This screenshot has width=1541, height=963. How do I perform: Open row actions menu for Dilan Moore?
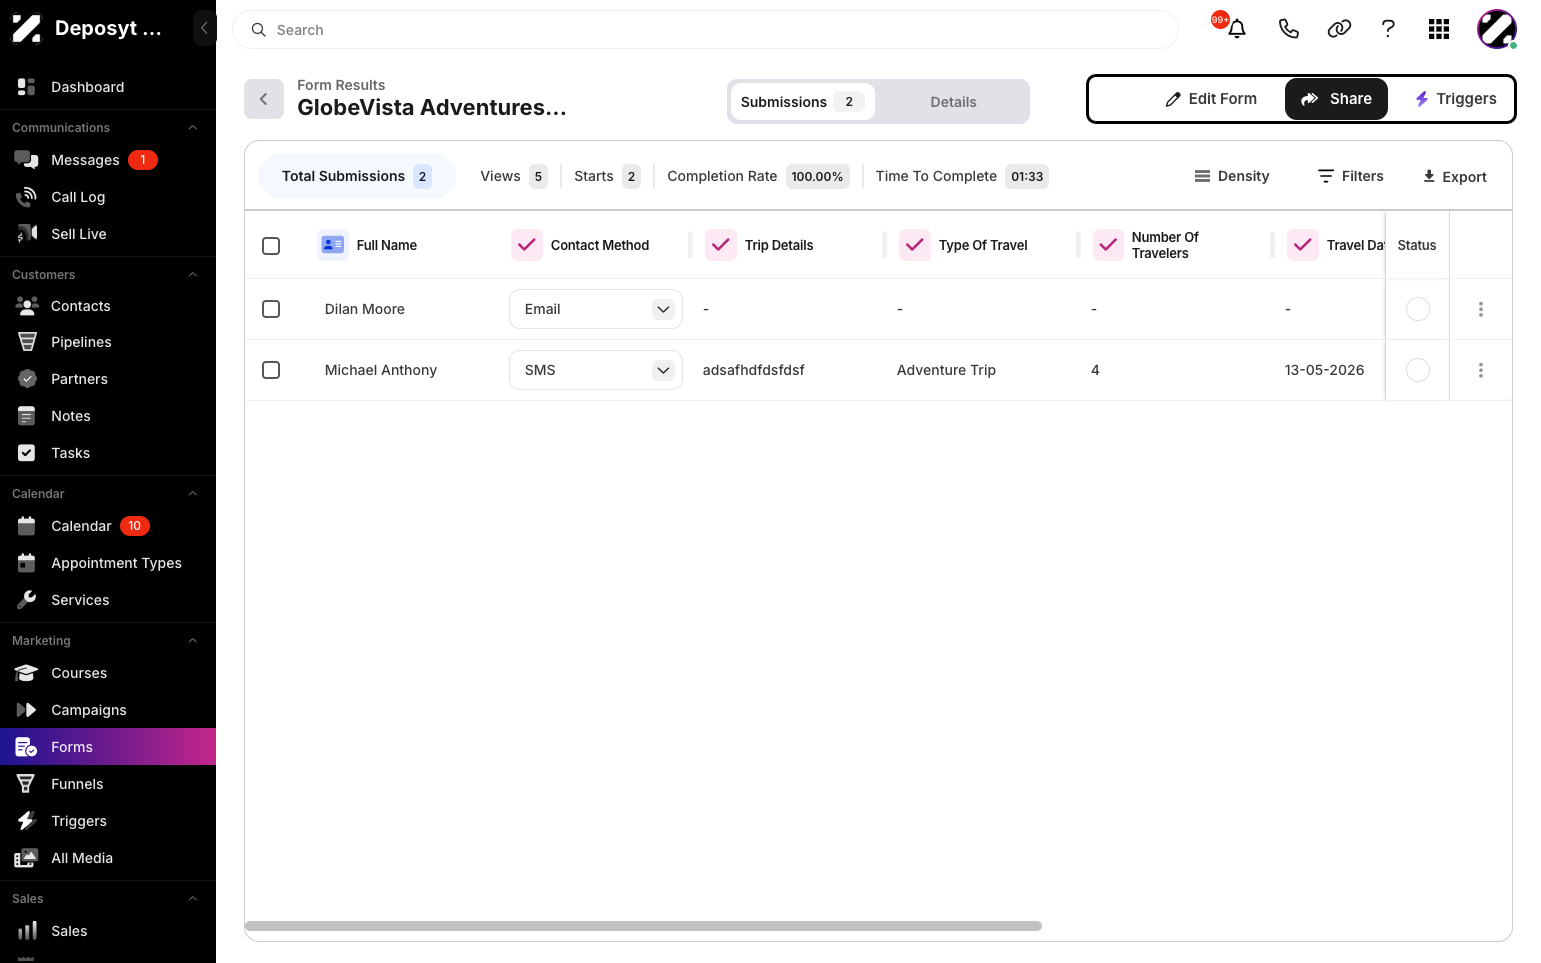(1481, 309)
